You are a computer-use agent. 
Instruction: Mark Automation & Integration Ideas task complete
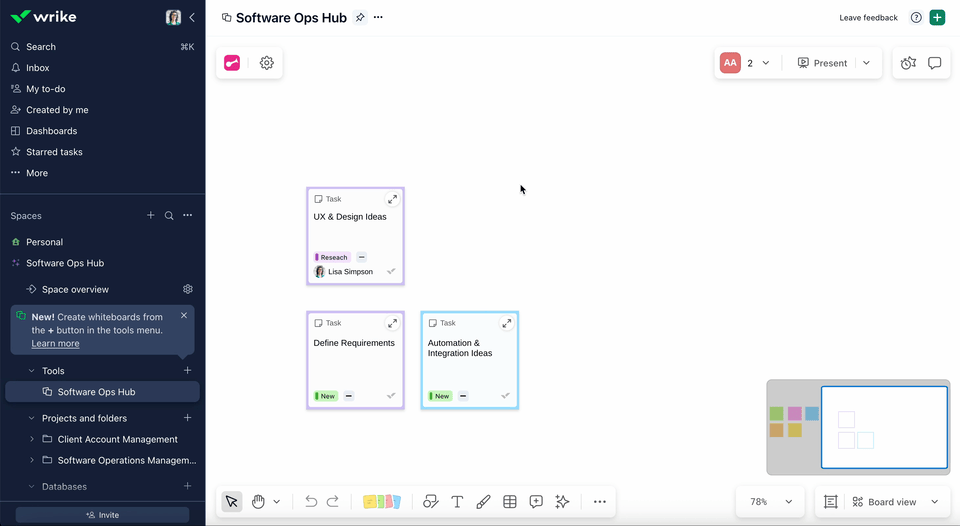point(505,396)
